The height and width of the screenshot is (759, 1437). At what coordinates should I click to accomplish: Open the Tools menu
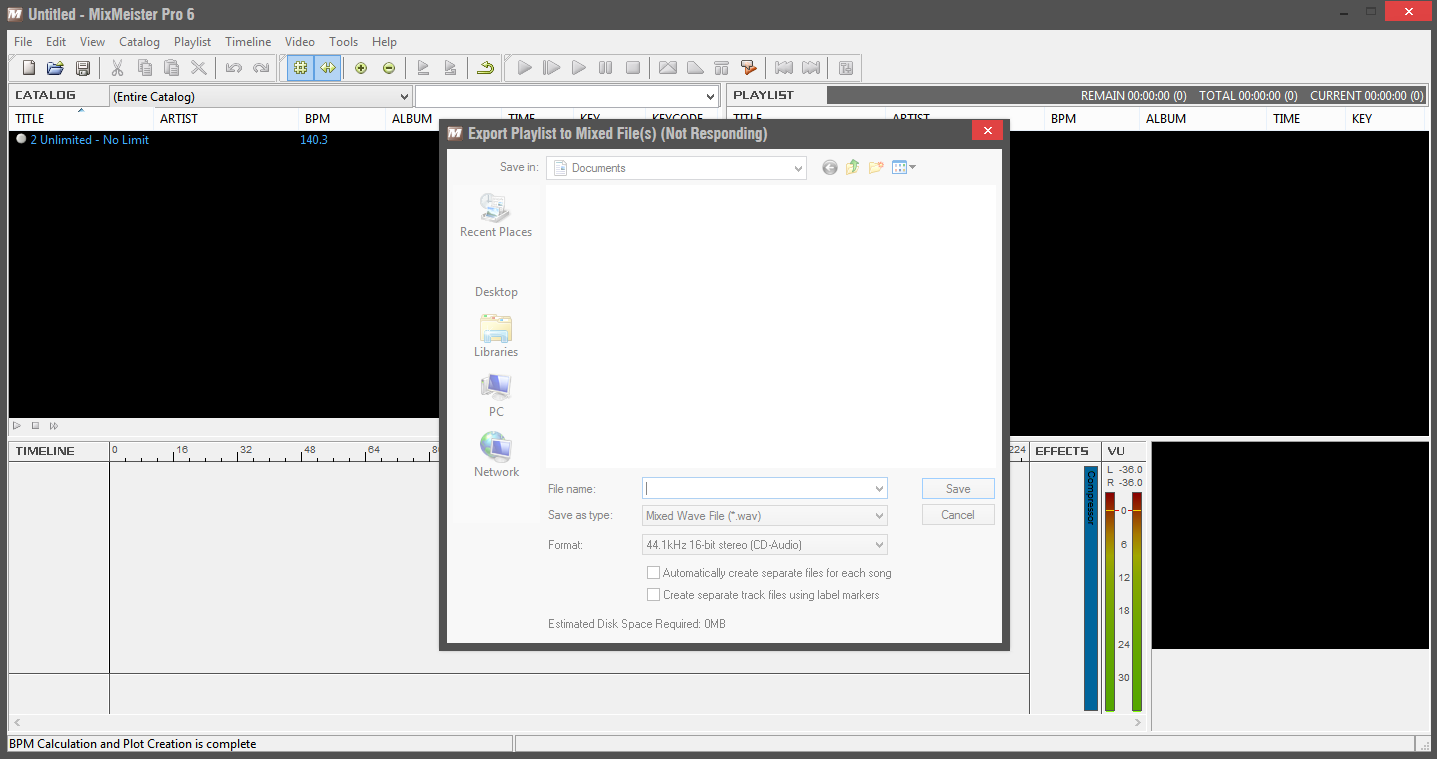pyautogui.click(x=343, y=42)
